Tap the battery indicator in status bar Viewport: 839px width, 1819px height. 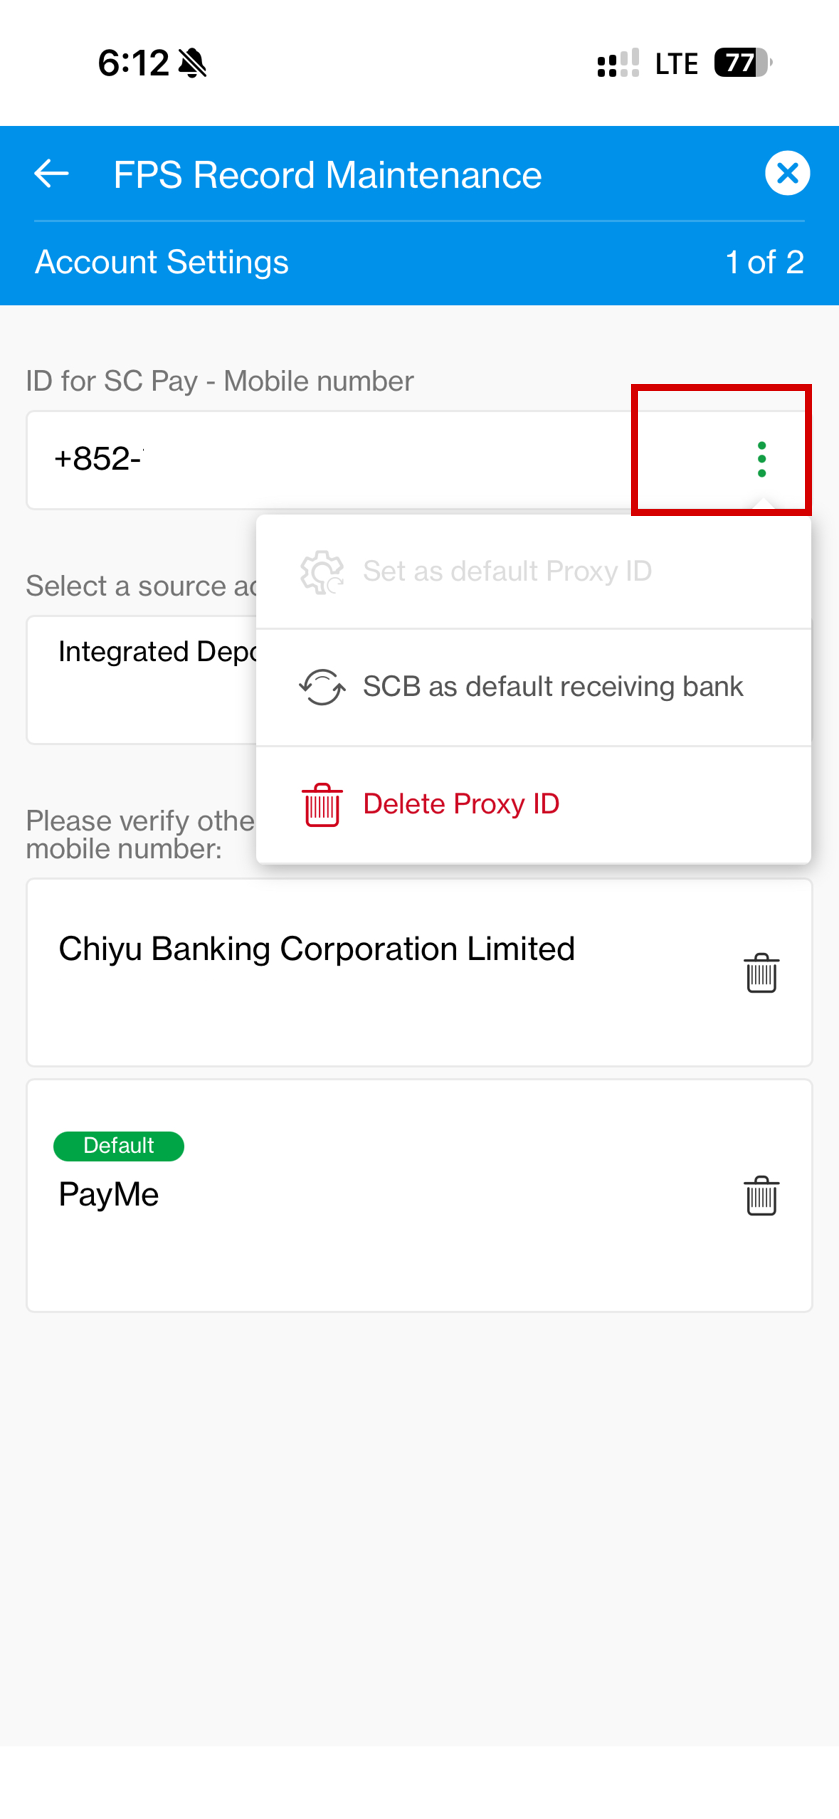click(x=742, y=63)
